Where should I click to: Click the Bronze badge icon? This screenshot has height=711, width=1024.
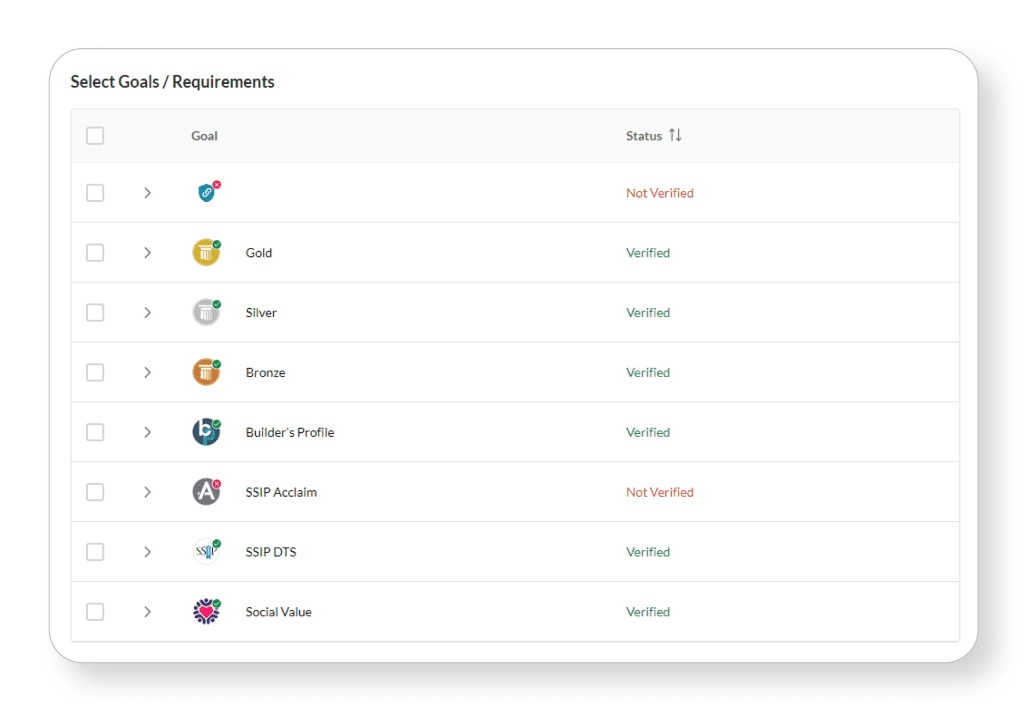[206, 372]
